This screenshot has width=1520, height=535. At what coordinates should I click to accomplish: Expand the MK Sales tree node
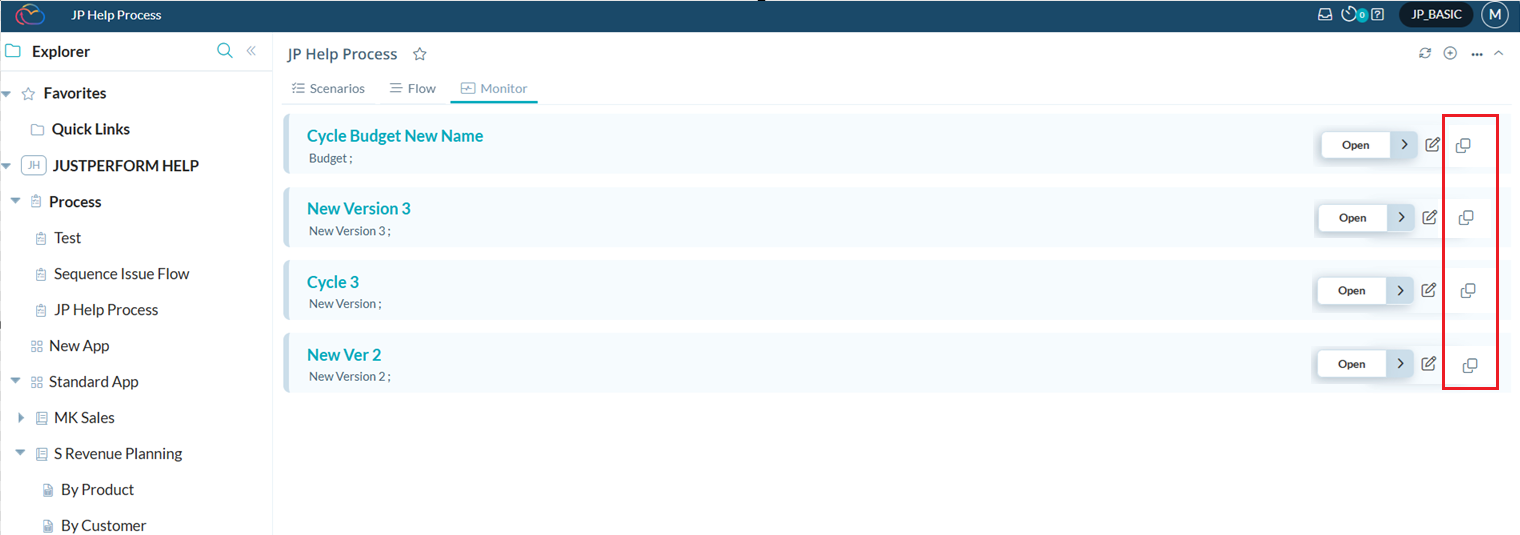tap(21, 418)
